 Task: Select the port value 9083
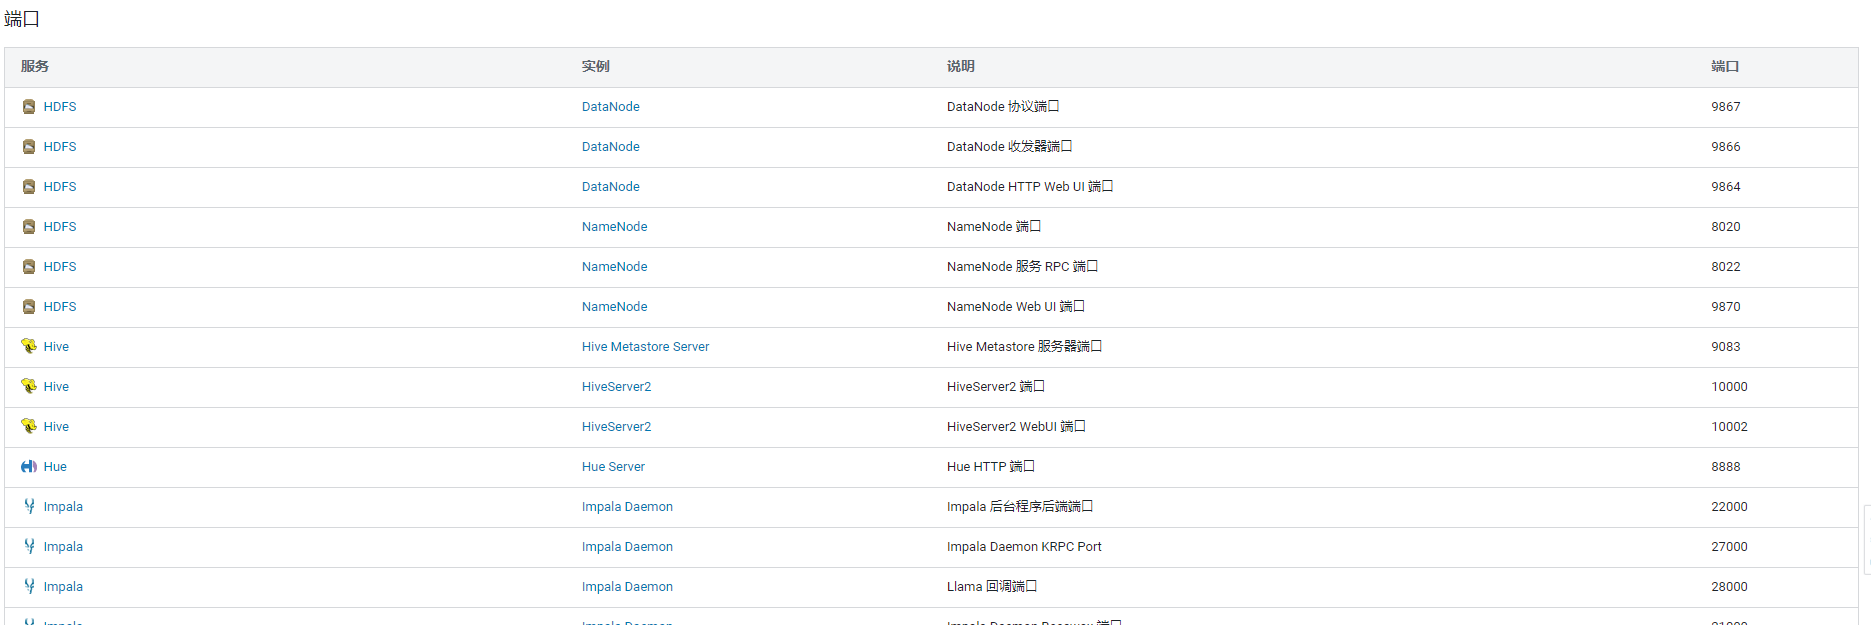1726,347
